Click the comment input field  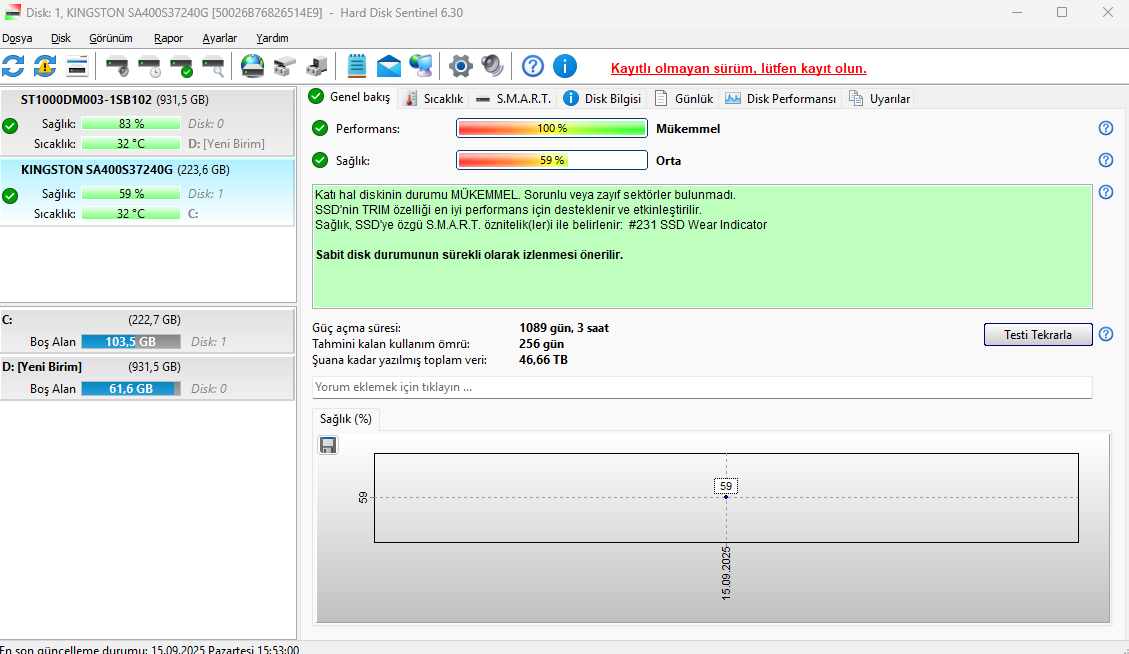[702, 387]
